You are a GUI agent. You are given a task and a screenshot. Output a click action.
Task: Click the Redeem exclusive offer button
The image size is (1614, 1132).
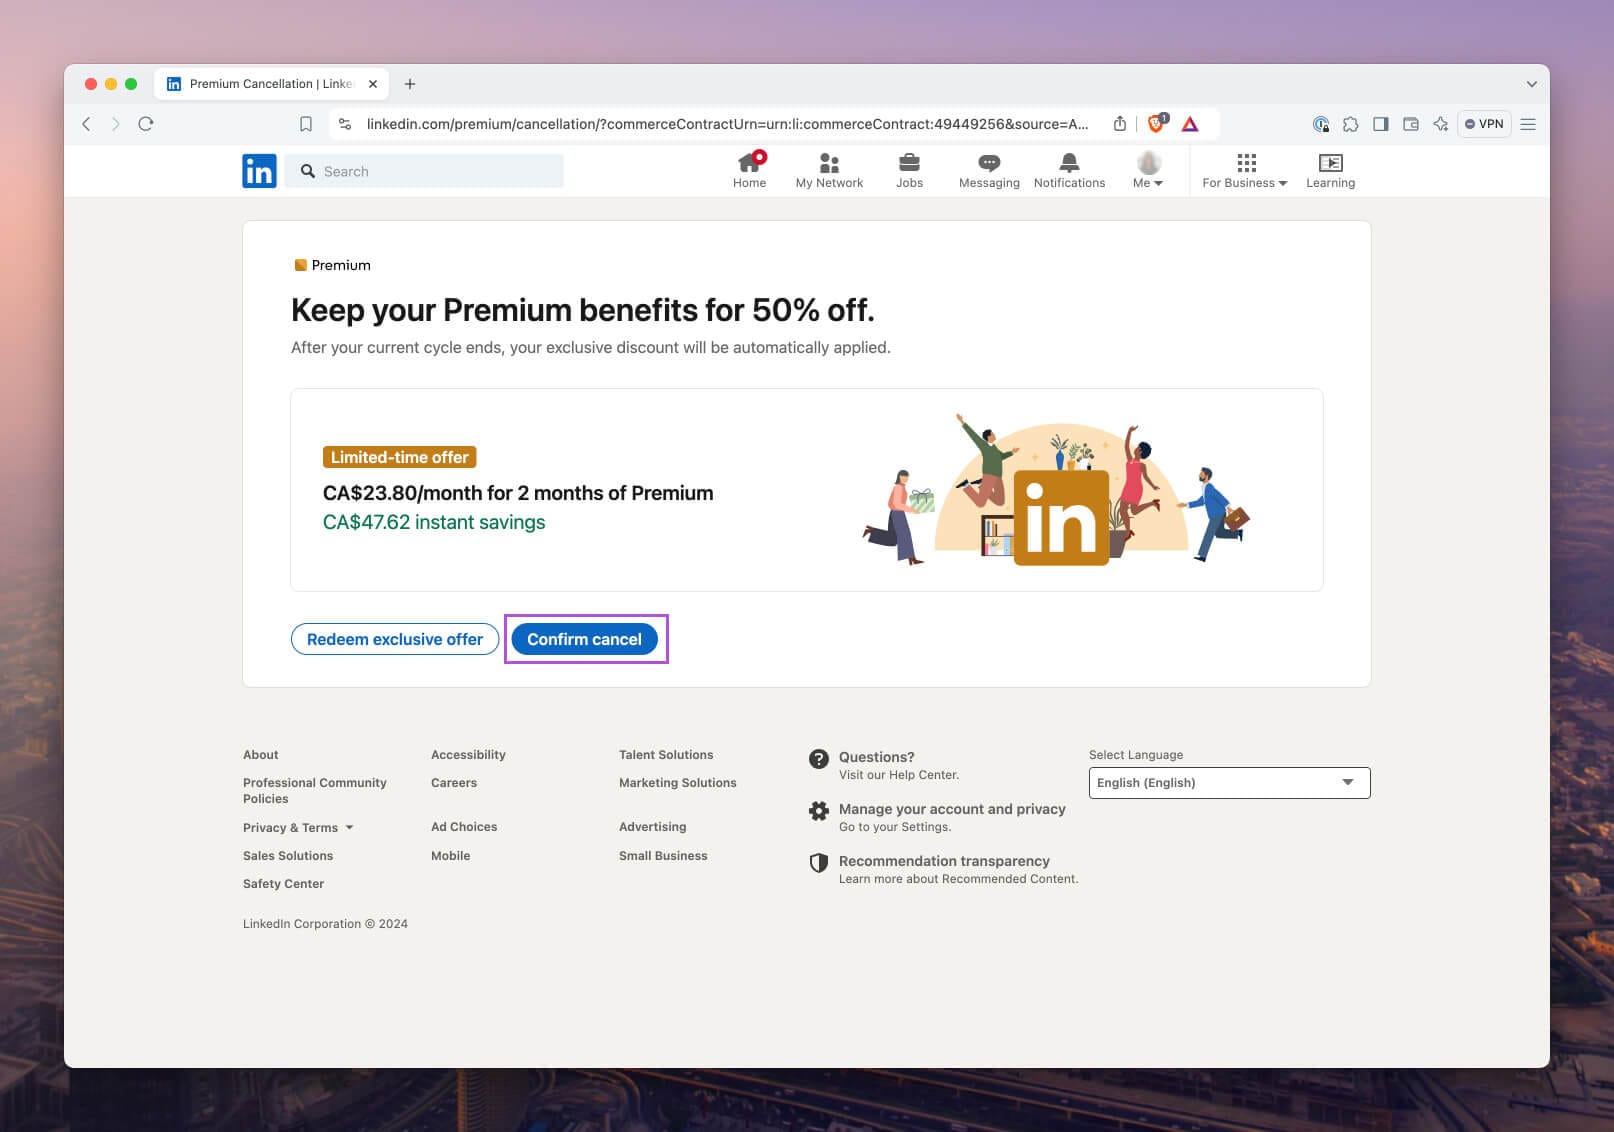coord(395,639)
